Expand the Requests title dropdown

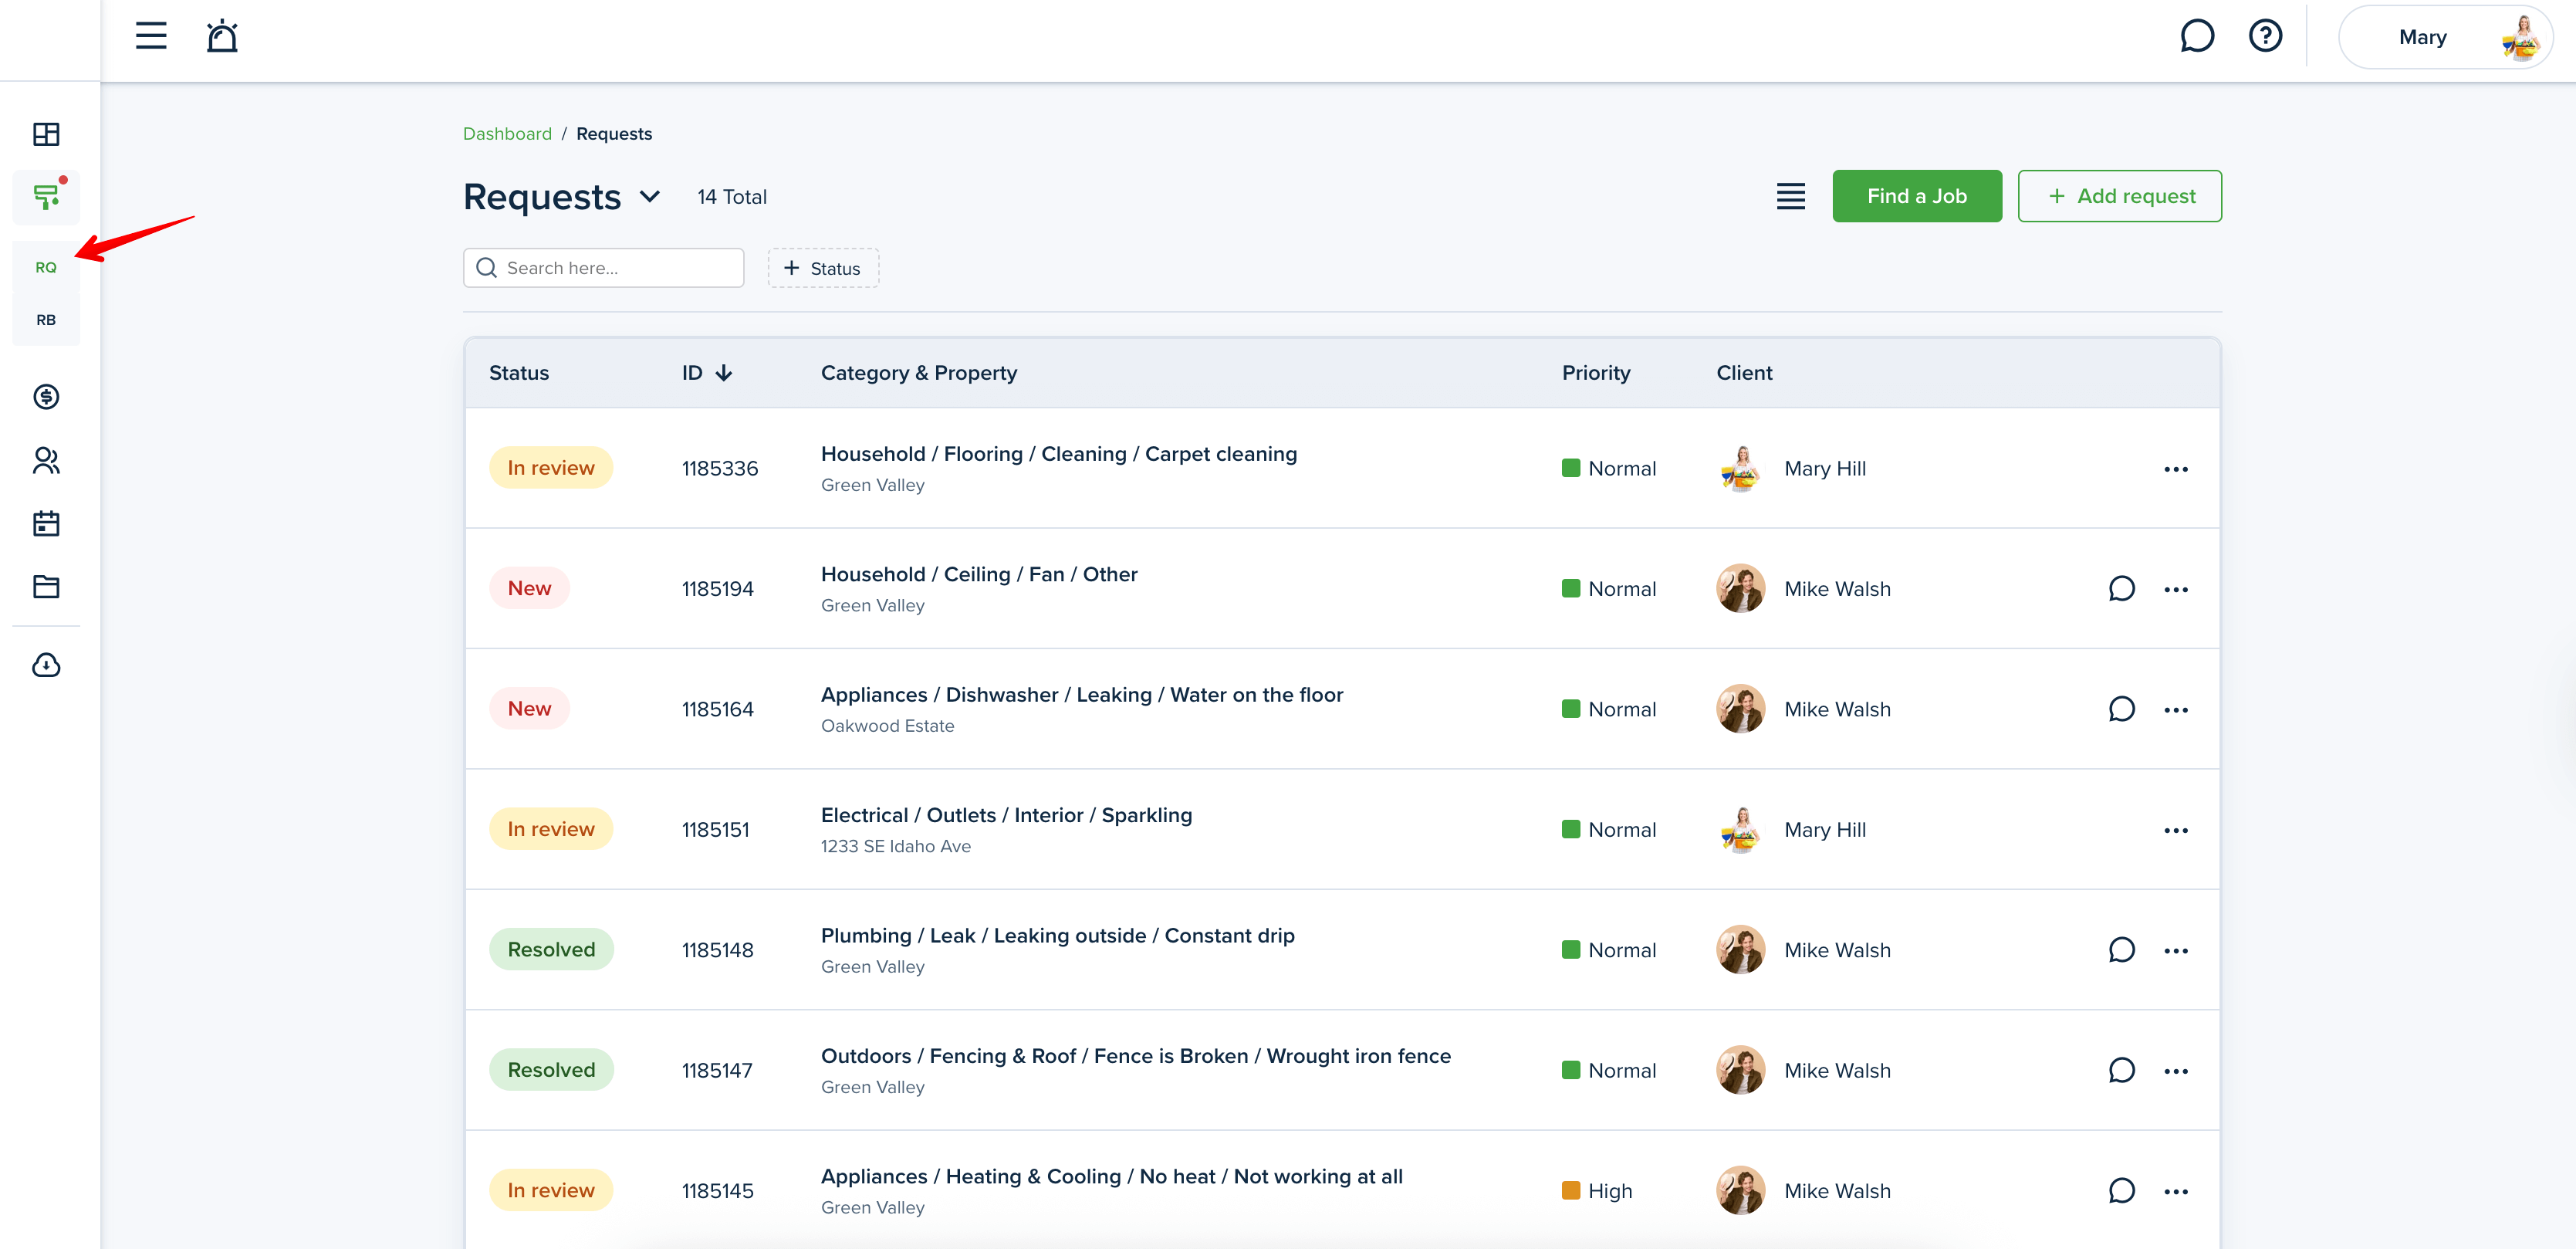[650, 197]
